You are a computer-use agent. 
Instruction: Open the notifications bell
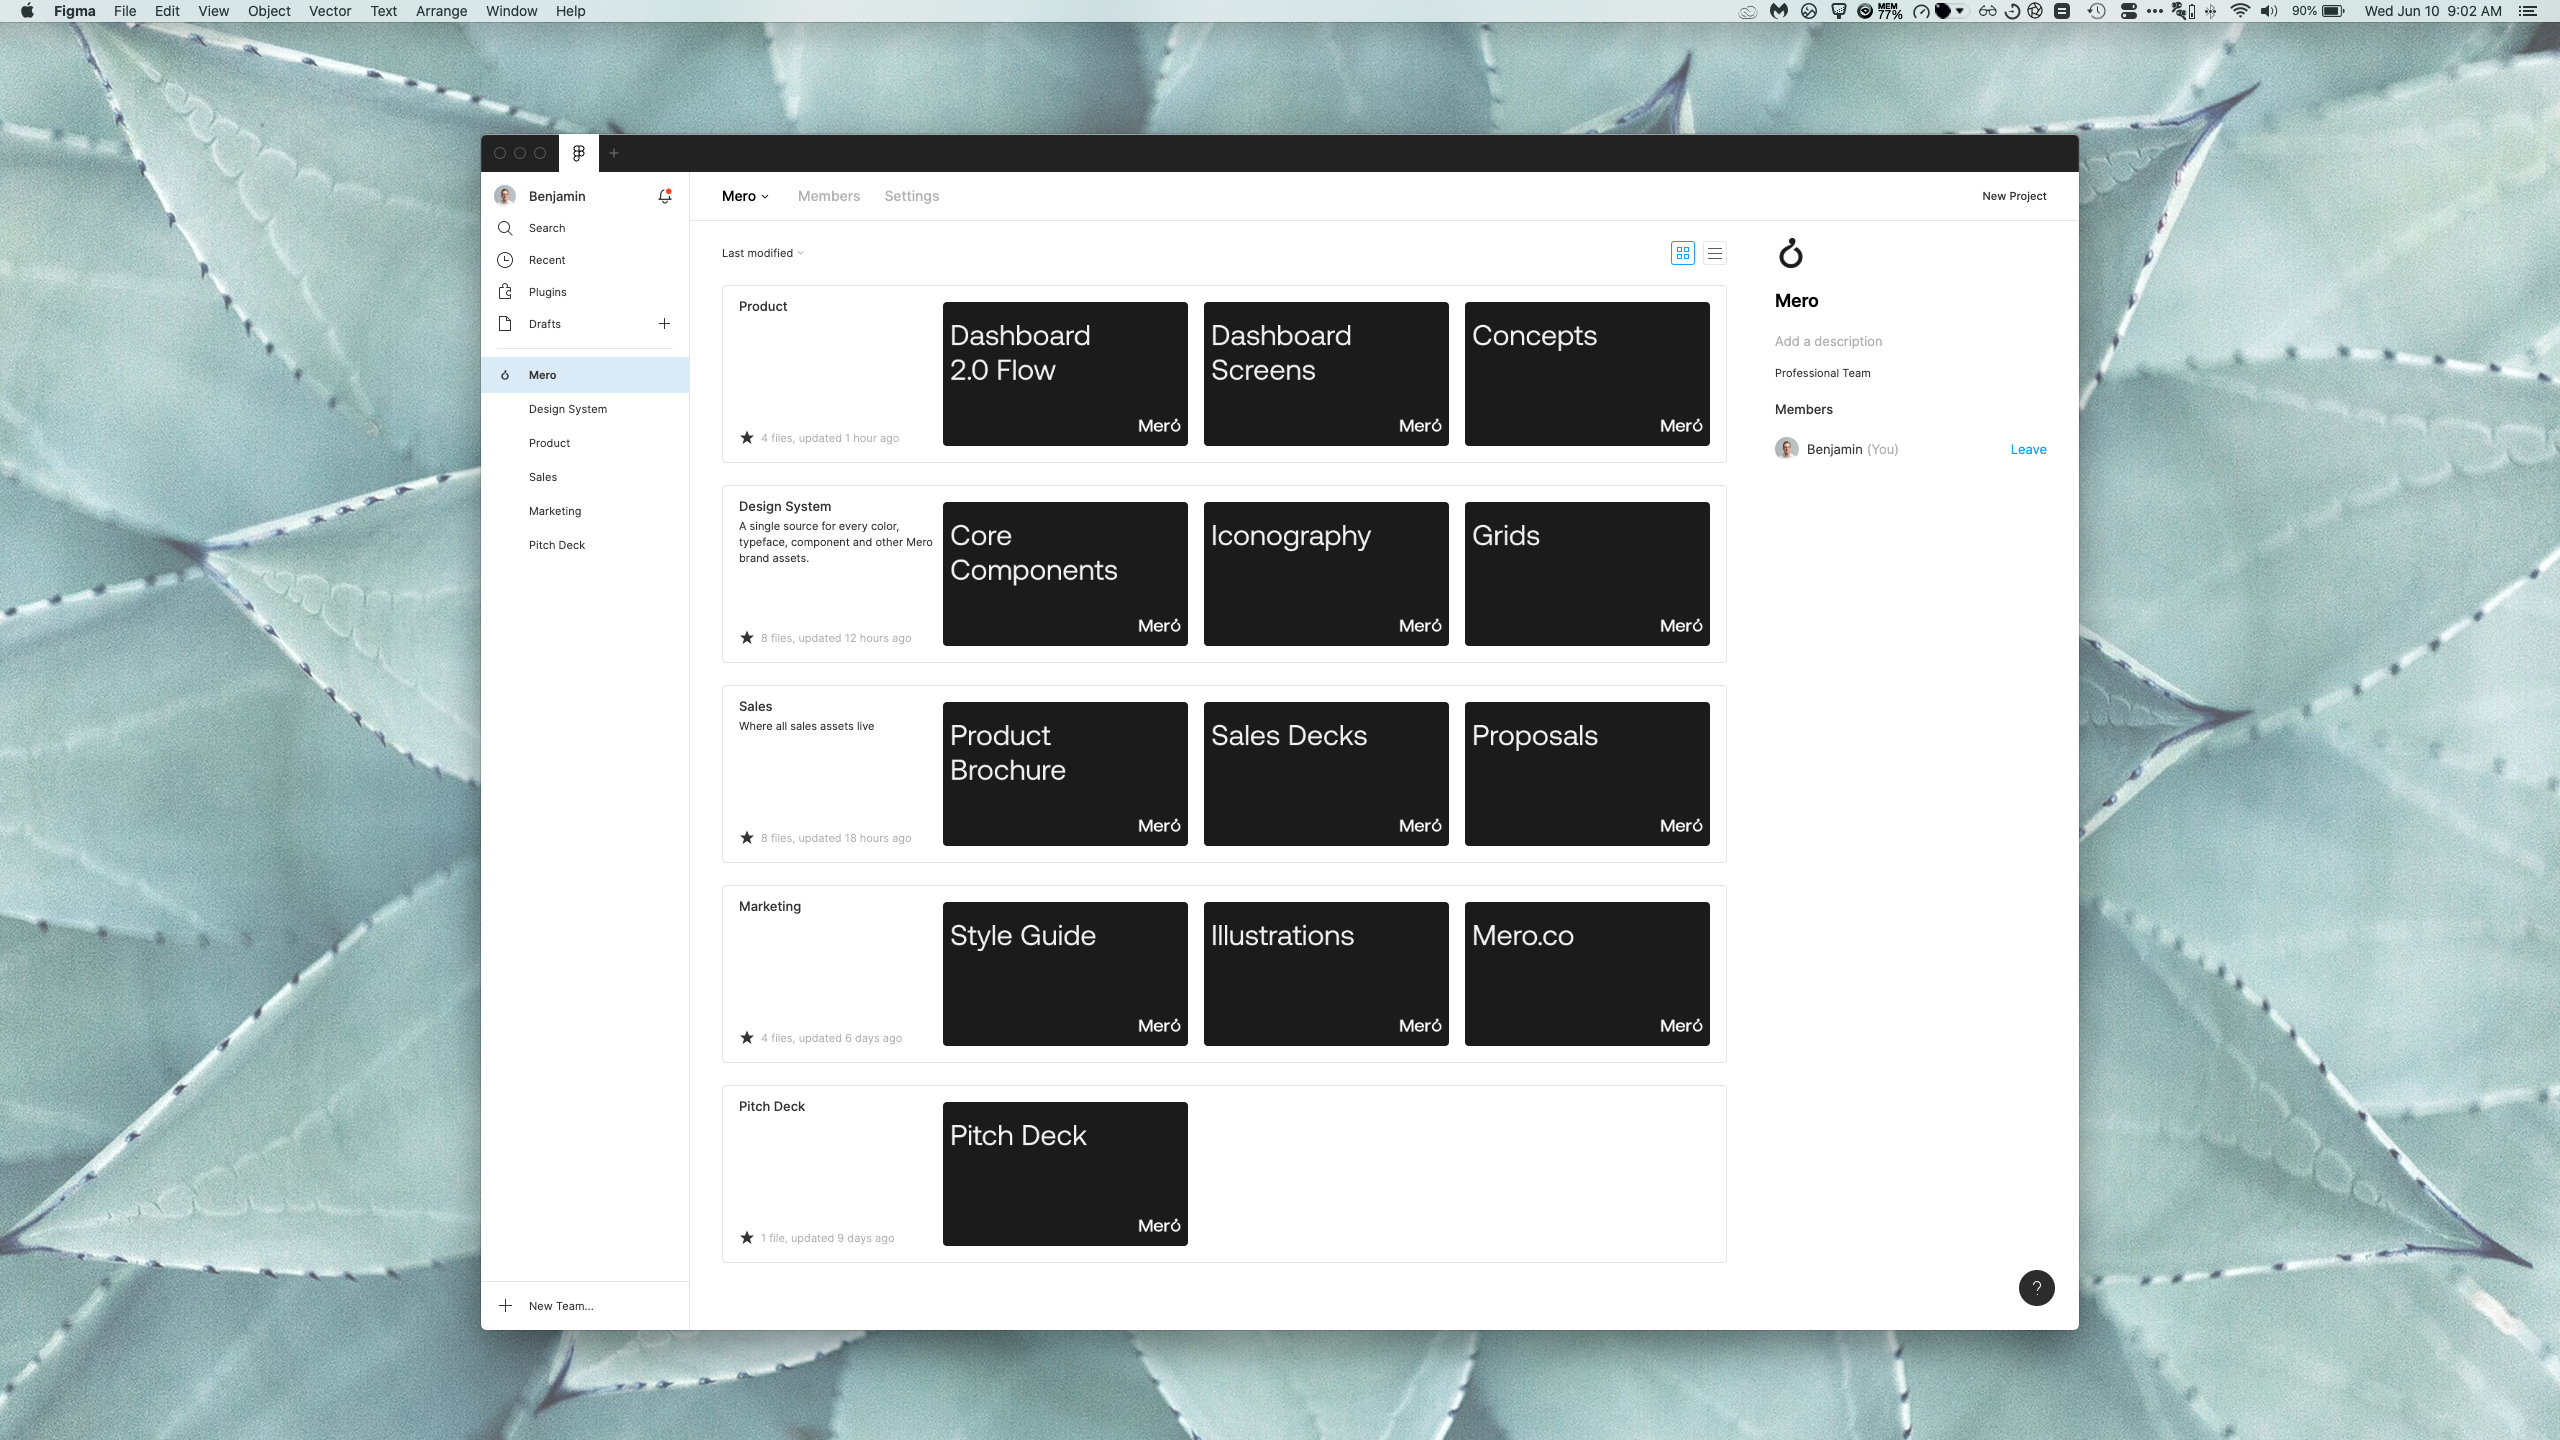(664, 196)
